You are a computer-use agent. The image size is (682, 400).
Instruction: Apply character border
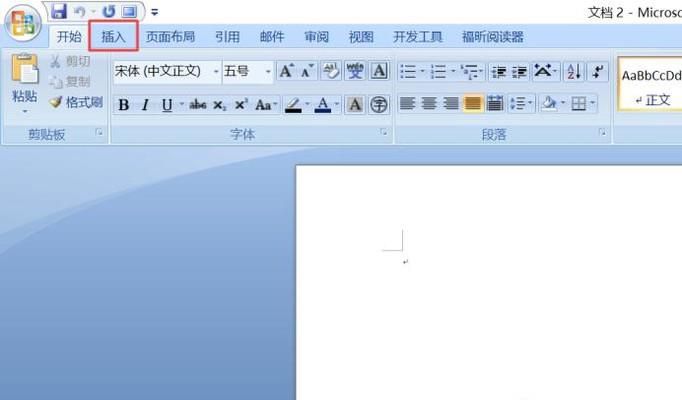(379, 71)
